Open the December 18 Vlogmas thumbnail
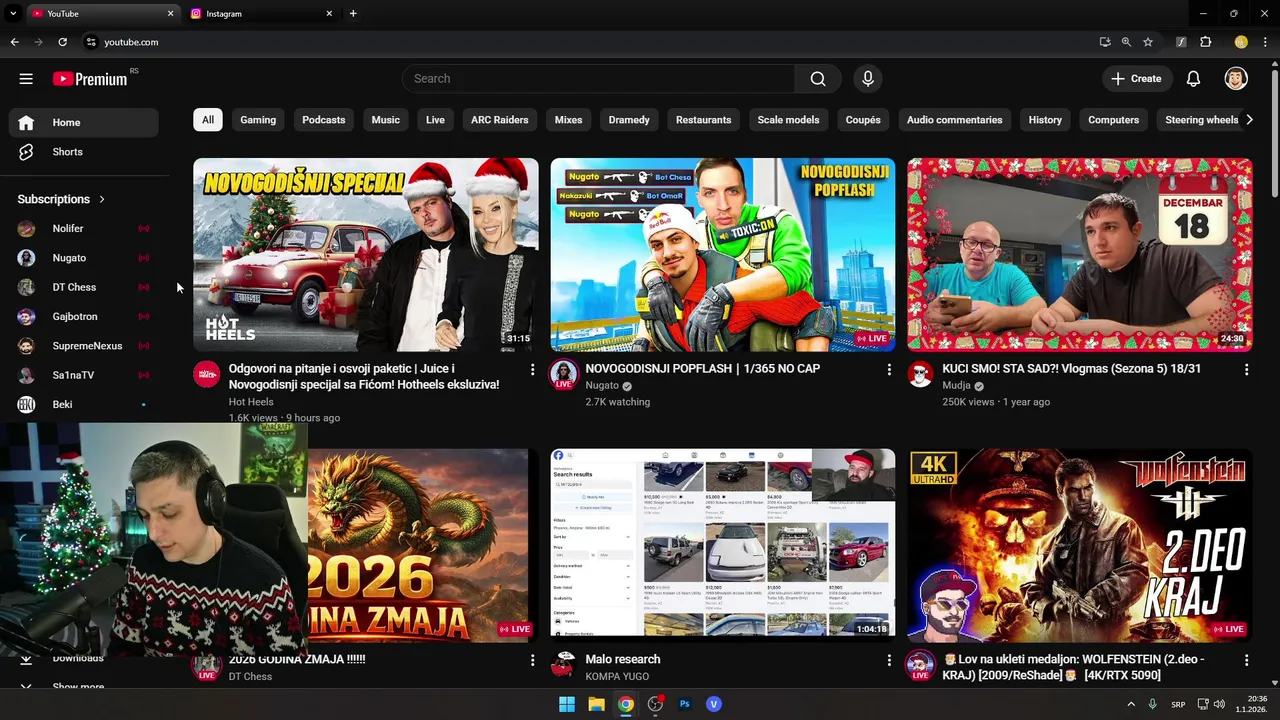 pyautogui.click(x=1080, y=255)
